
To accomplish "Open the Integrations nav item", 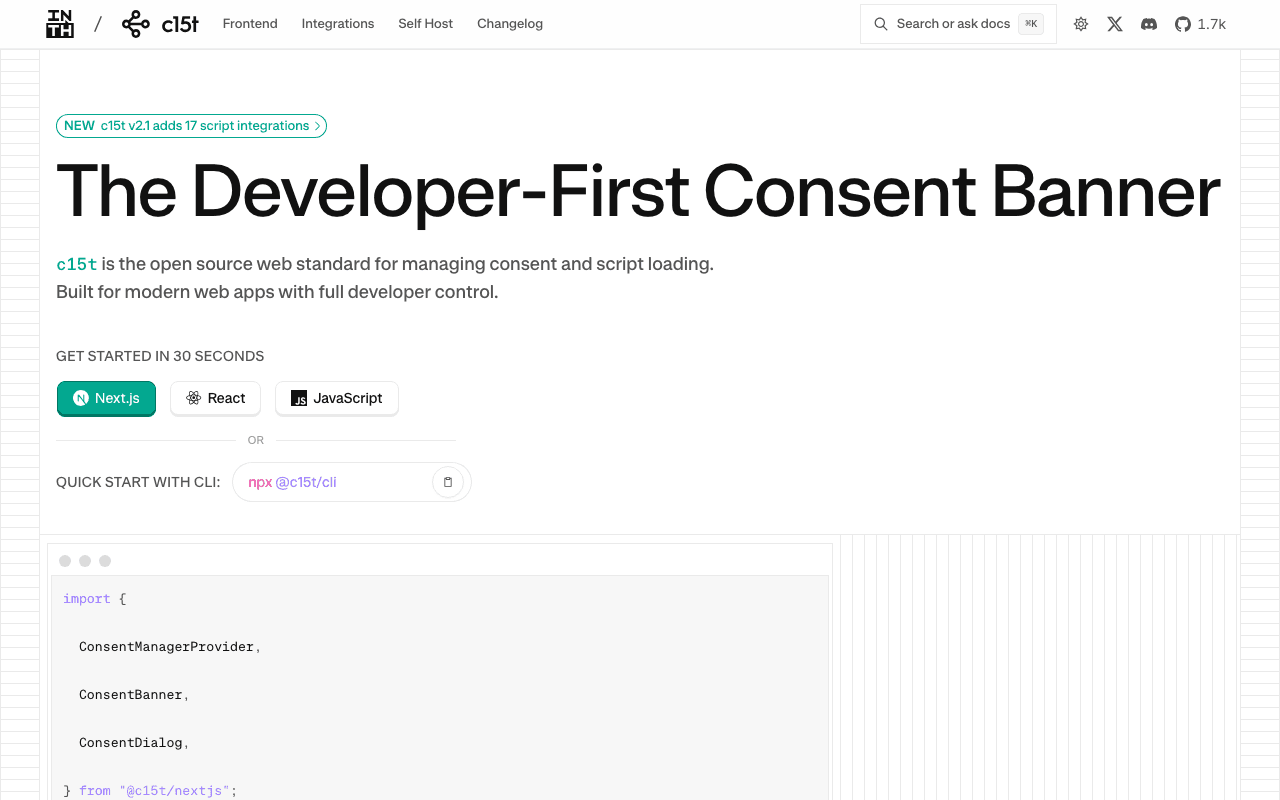I will click(338, 24).
